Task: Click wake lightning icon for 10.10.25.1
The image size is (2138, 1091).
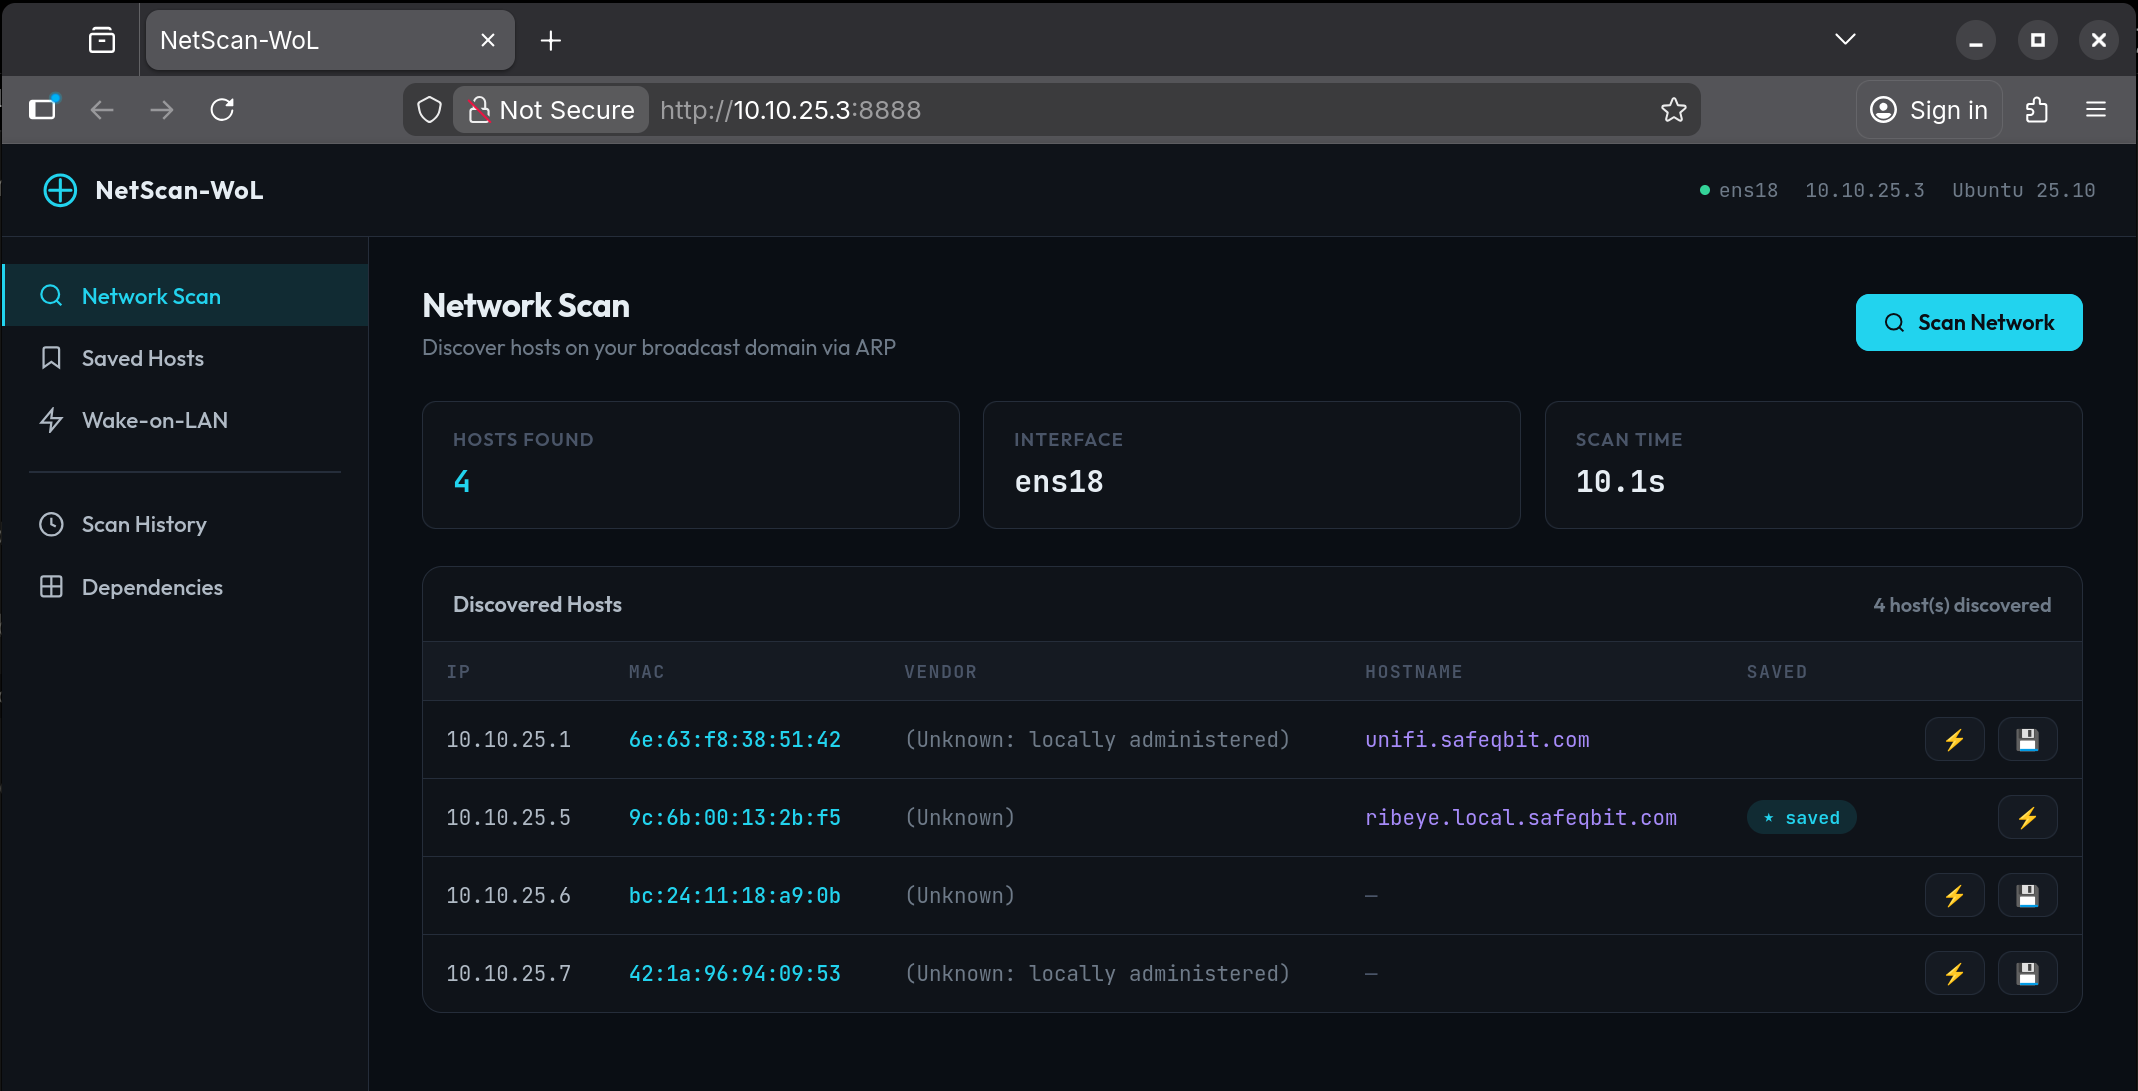Action: 1954,740
